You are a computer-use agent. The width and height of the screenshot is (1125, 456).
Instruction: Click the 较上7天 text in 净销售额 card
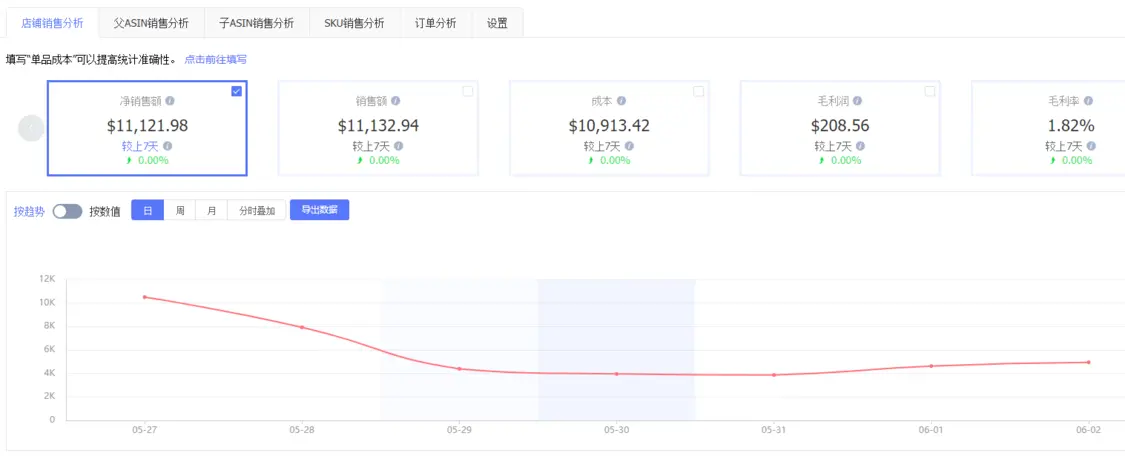[140, 146]
